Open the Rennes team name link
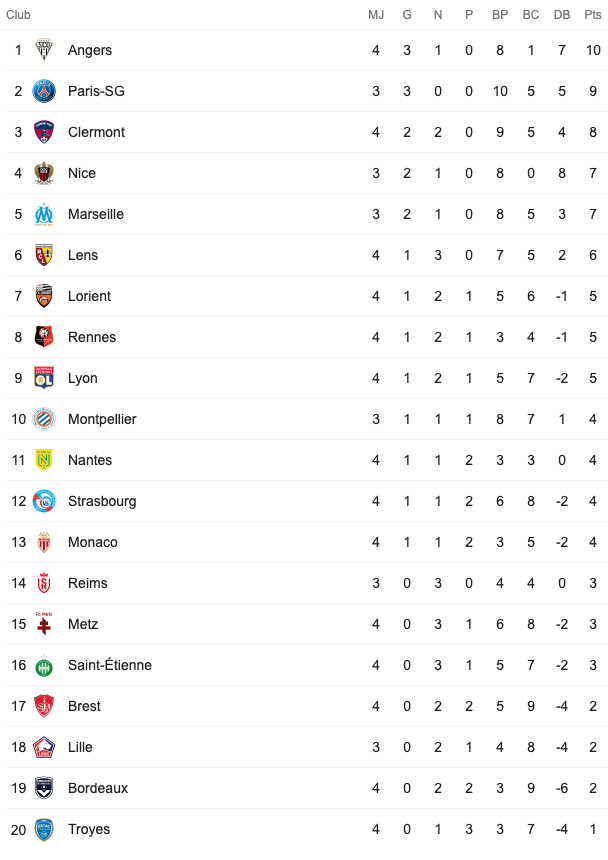 pos(92,337)
